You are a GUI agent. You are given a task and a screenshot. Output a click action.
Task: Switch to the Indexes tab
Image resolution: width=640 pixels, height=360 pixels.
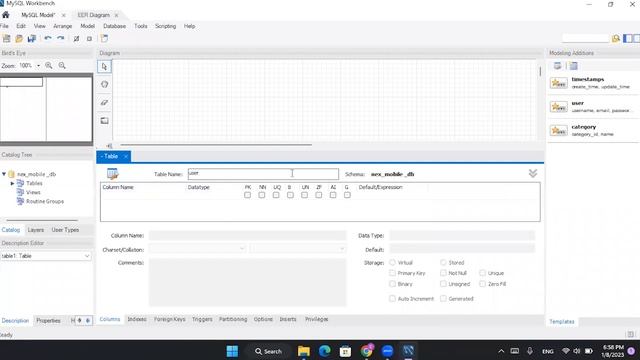(137, 319)
